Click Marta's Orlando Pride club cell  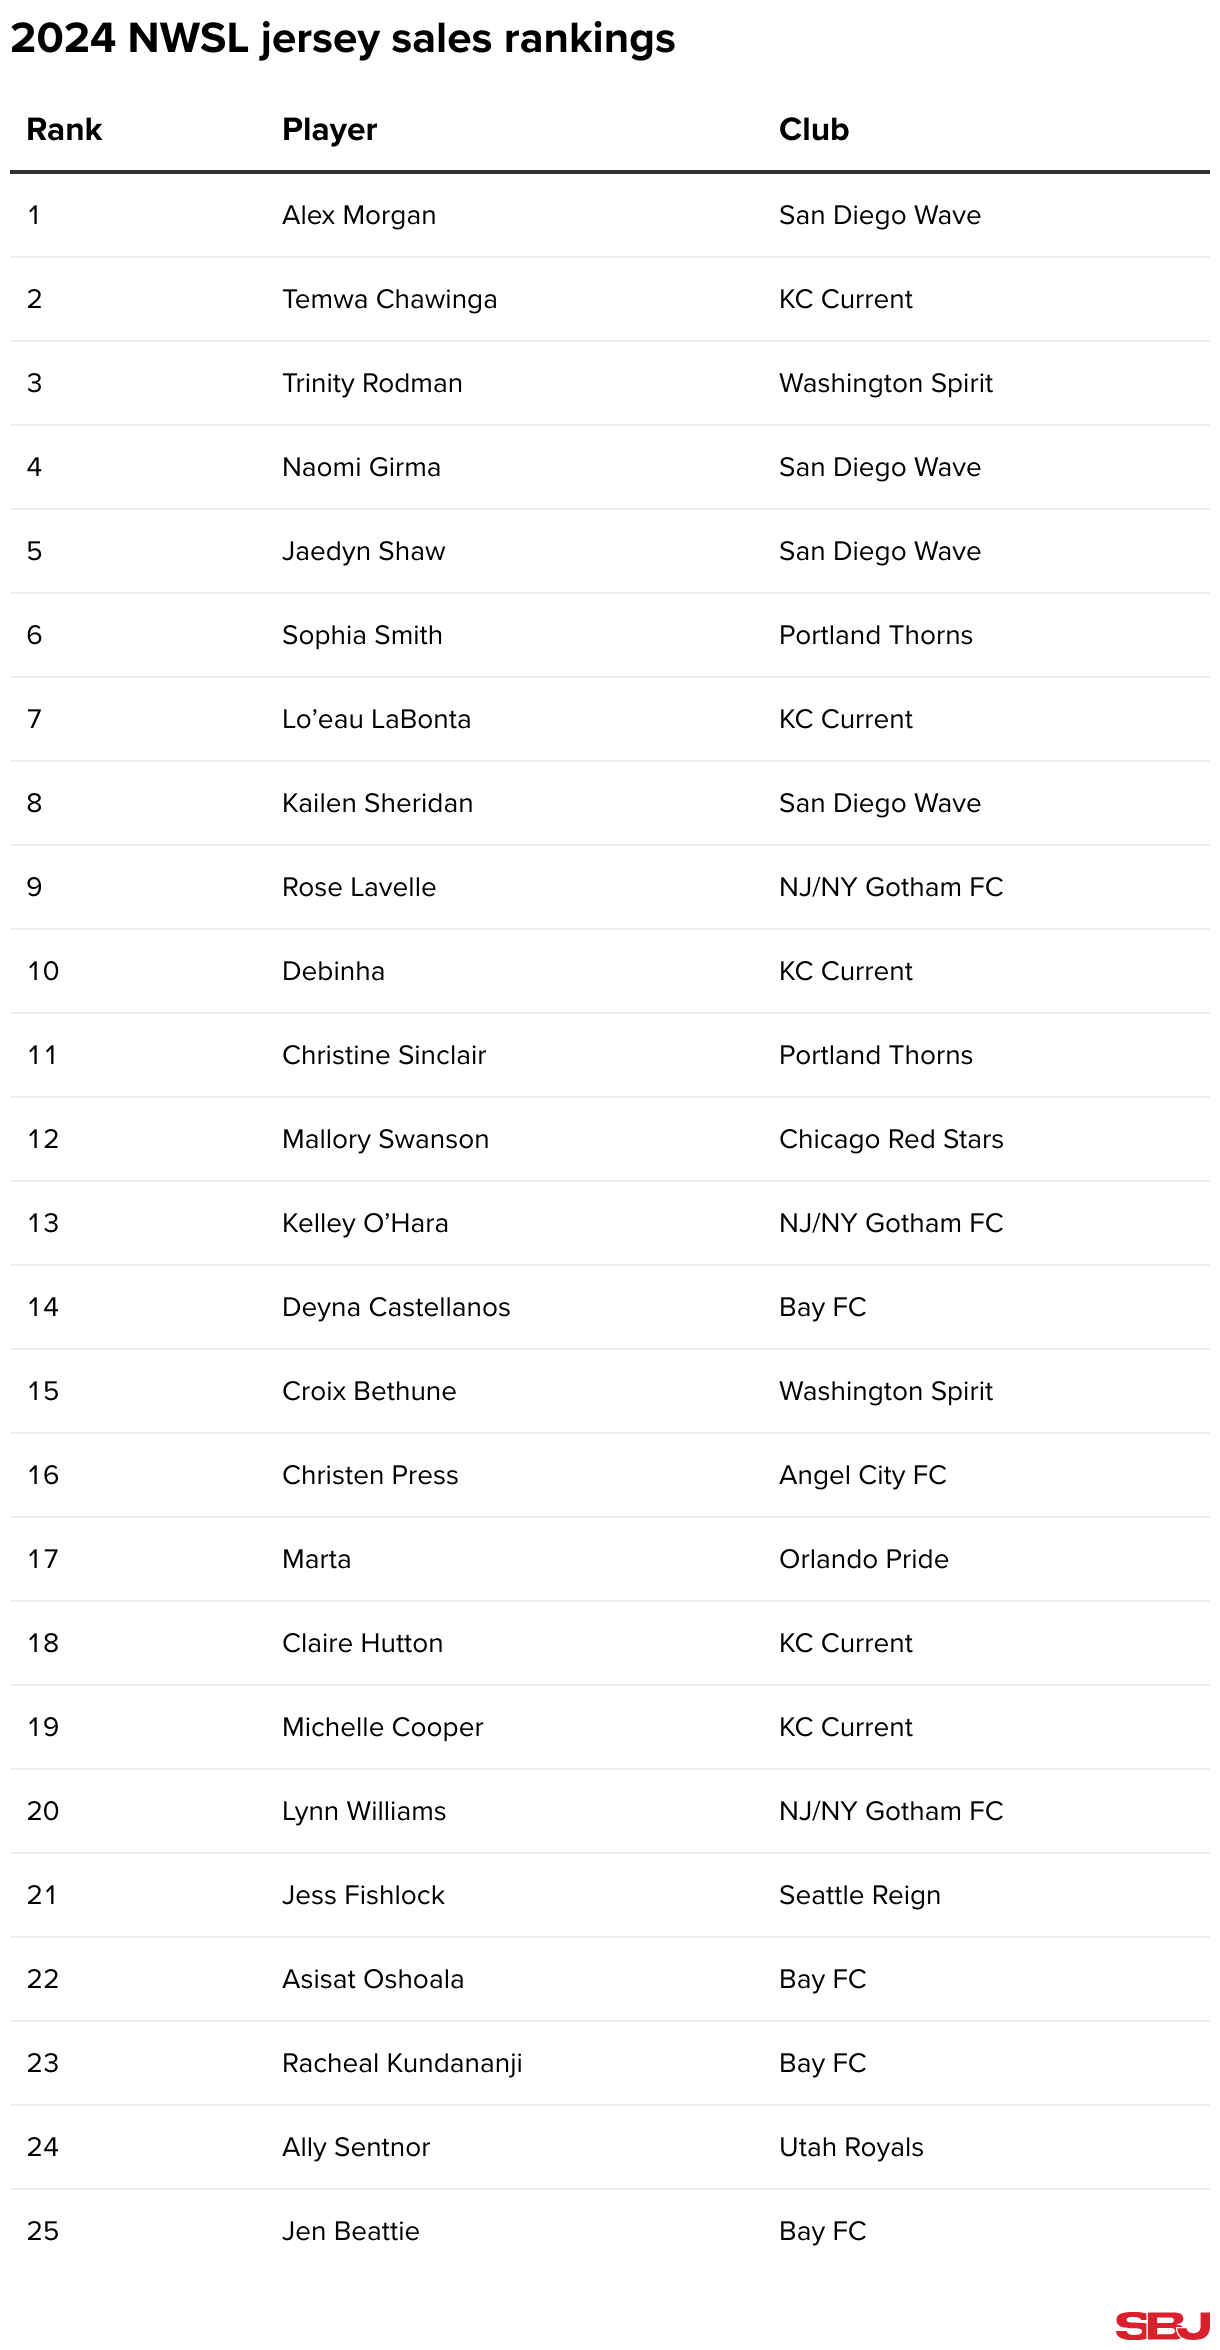[x=864, y=1560]
